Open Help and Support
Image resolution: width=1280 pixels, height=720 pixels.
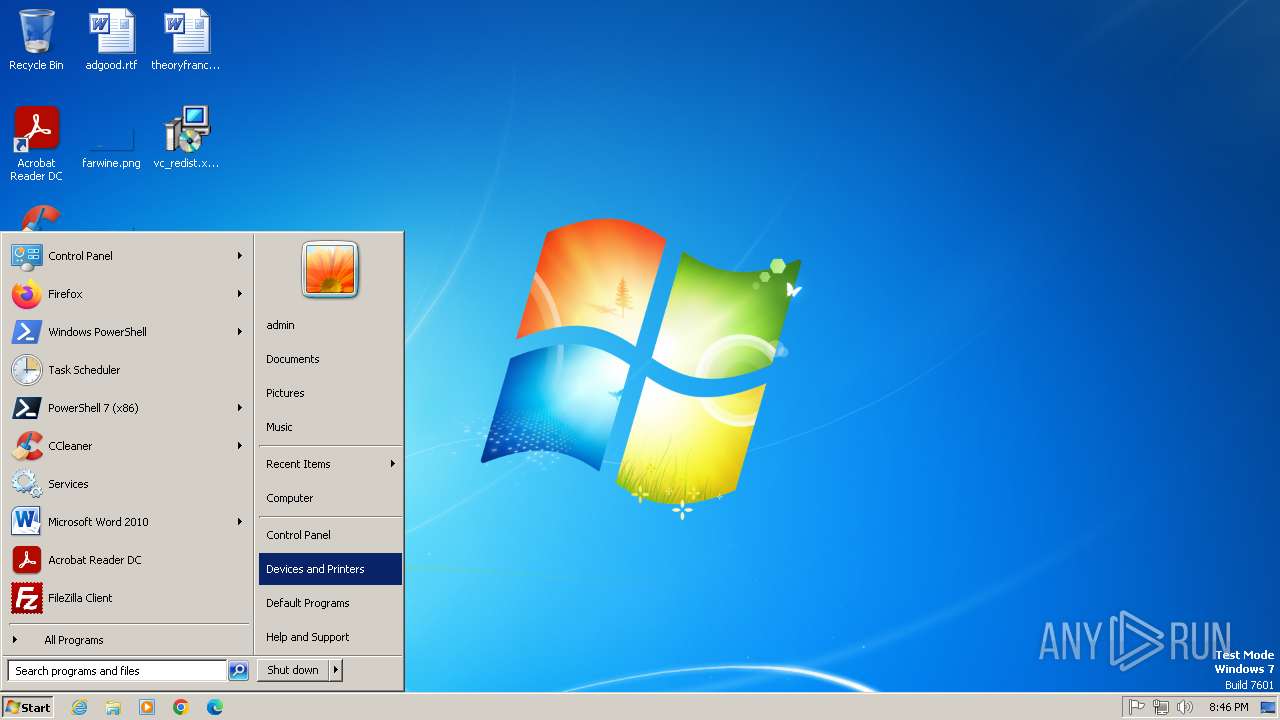tap(330, 637)
